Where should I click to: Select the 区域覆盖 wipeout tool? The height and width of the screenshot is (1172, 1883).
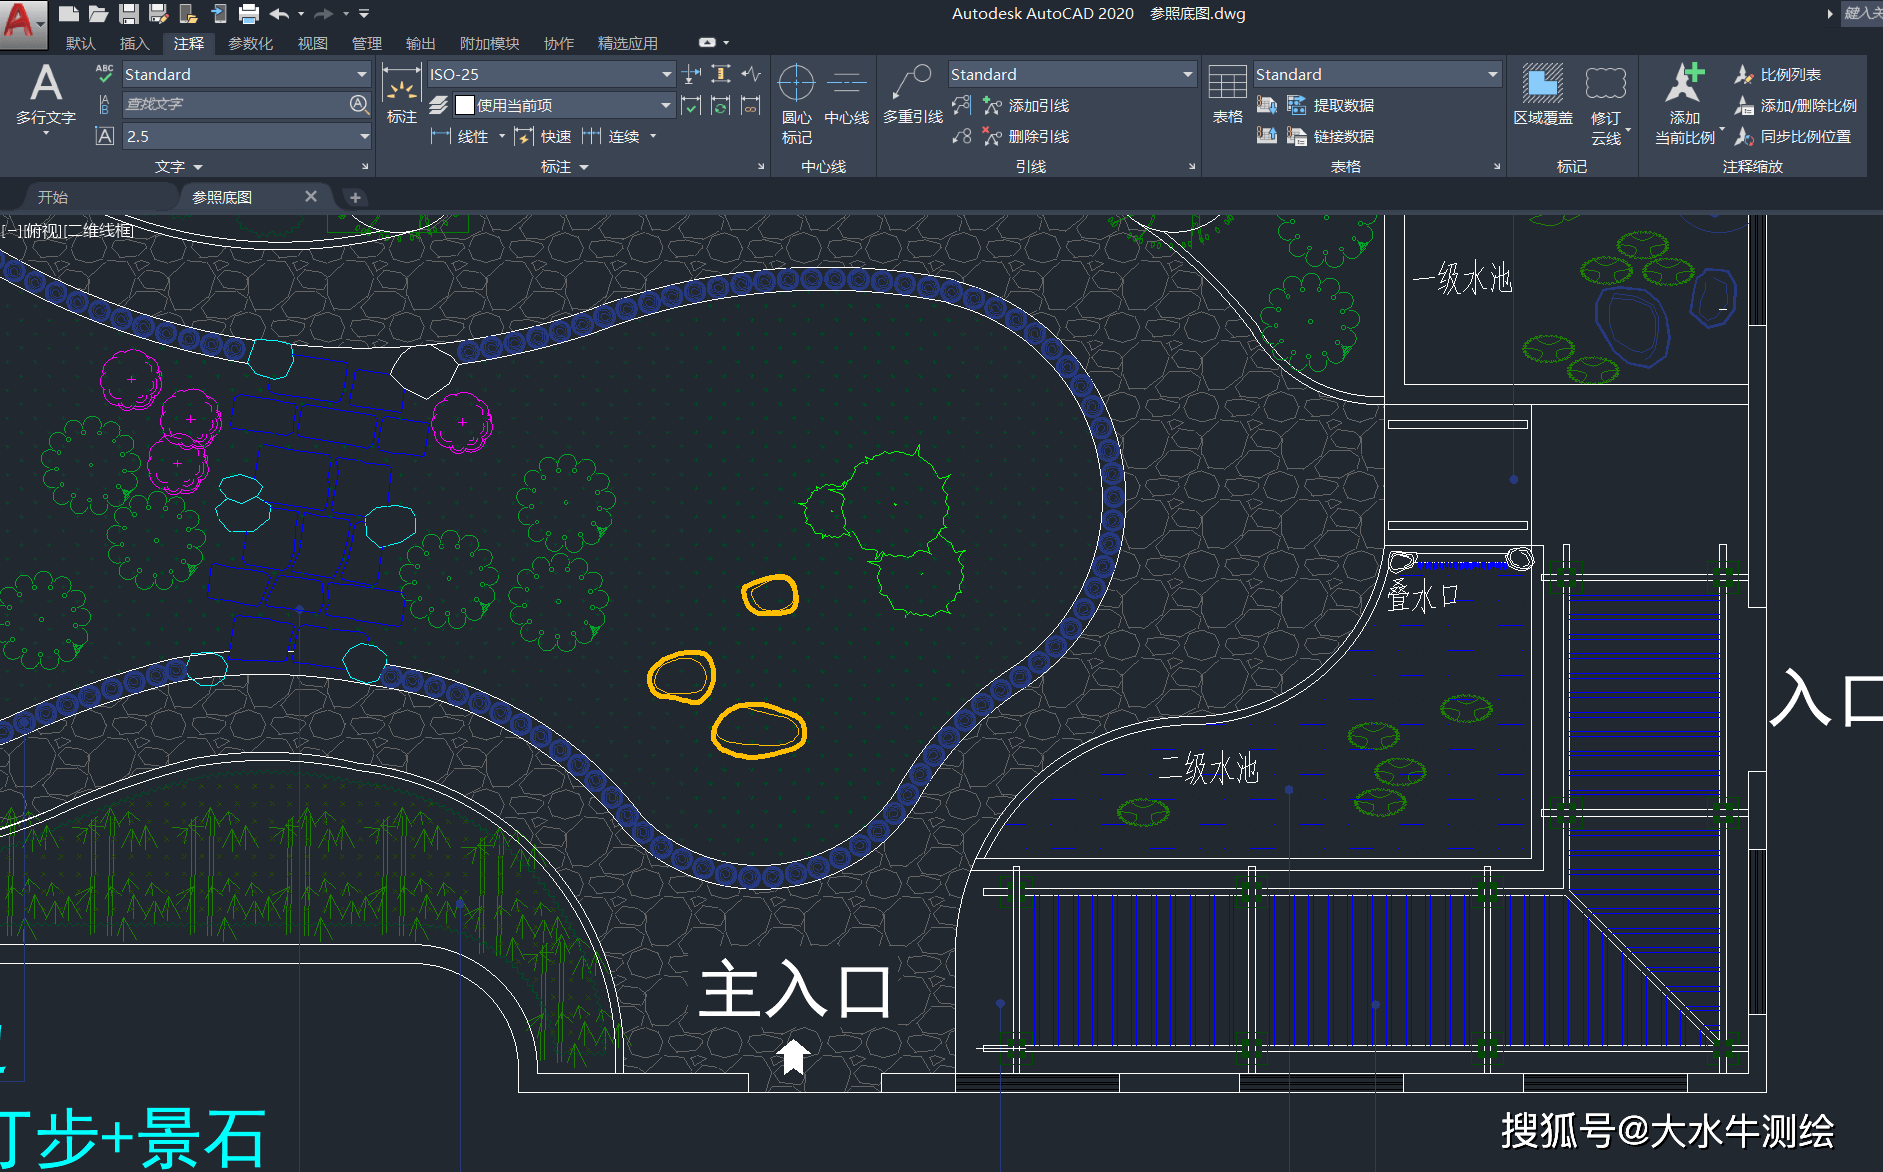[1542, 95]
